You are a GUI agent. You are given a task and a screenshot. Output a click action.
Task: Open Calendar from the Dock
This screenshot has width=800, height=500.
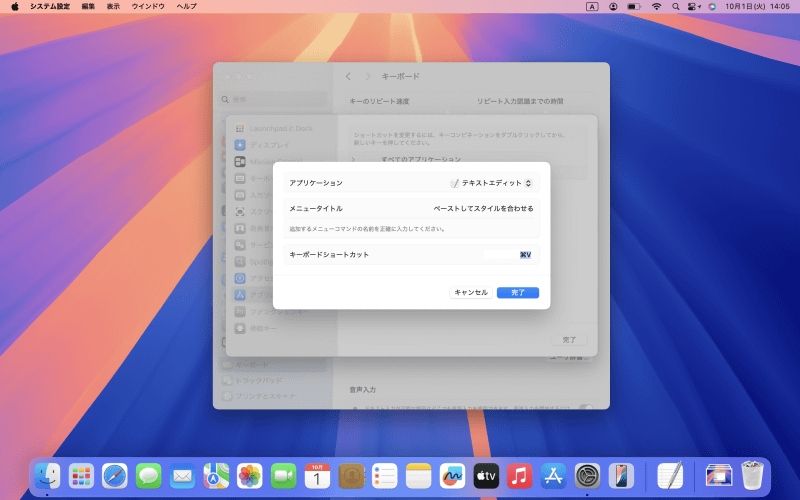[317, 476]
